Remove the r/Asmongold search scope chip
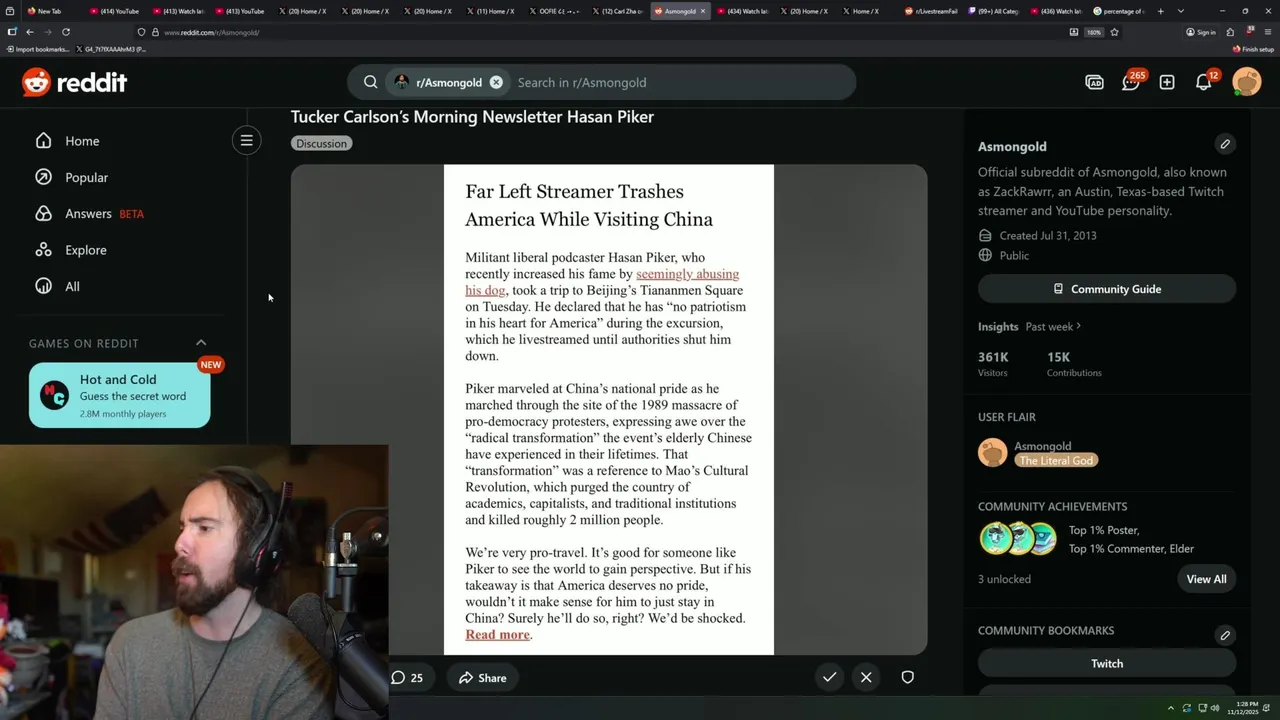The image size is (1280, 720). (x=496, y=82)
